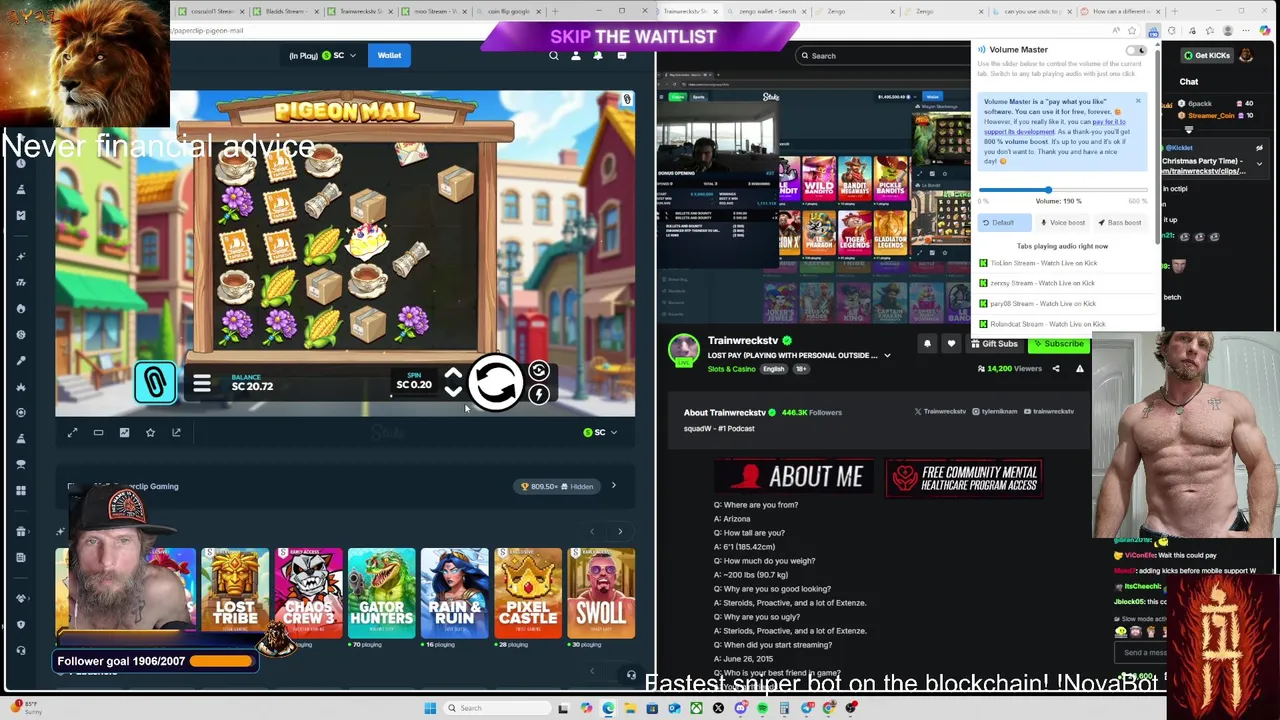Viewport: 1280px width, 720px height.
Task: Open live stats chart icon
Action: click(x=124, y=433)
